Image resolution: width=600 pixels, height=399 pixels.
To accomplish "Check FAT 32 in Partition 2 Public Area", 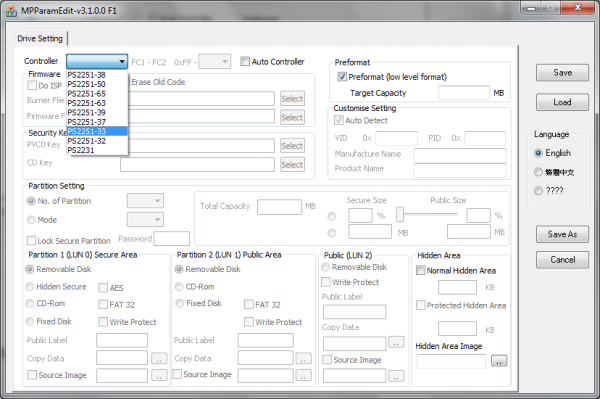I will (x=249, y=305).
